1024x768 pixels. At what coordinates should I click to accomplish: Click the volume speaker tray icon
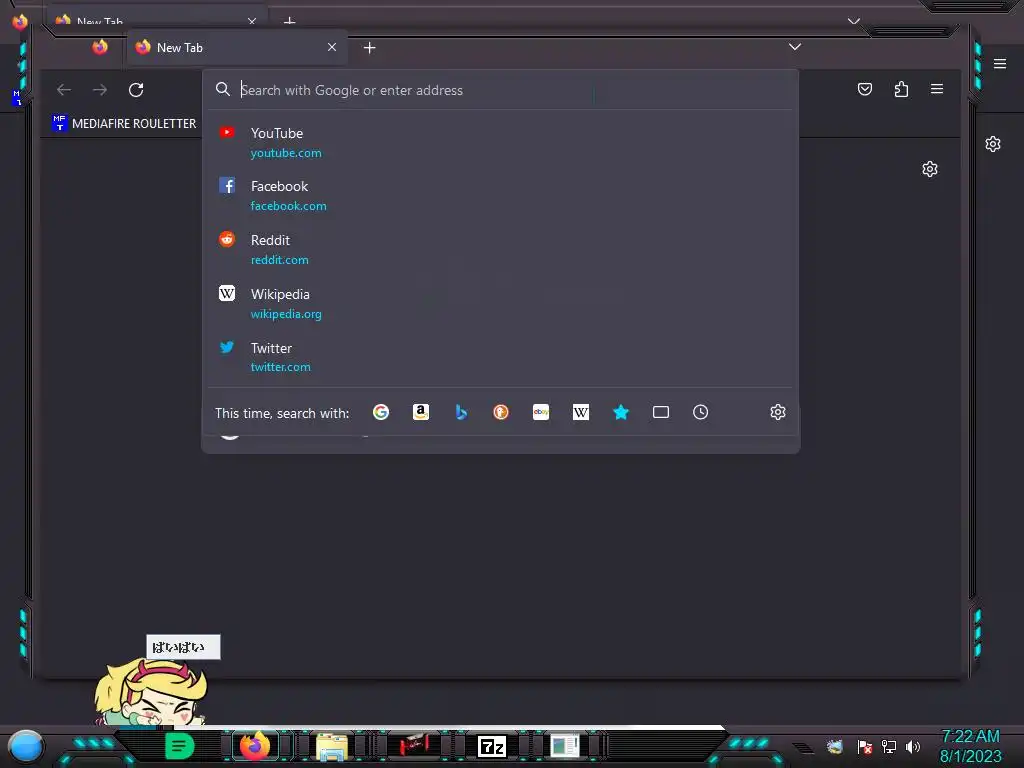(x=912, y=746)
